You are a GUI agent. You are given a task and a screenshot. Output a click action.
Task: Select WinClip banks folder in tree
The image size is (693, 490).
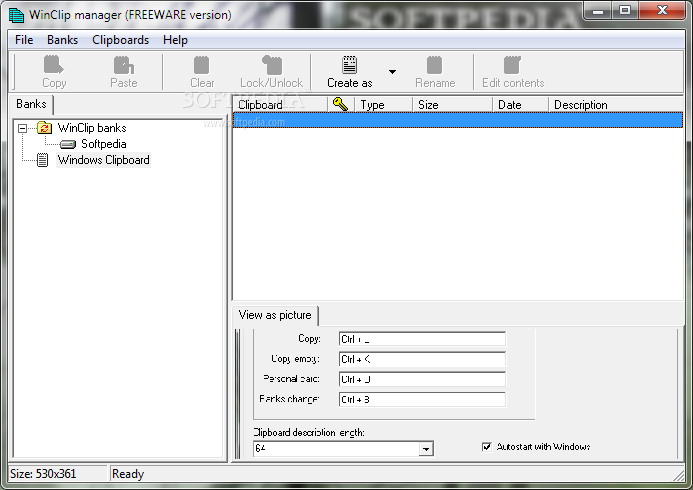click(92, 128)
